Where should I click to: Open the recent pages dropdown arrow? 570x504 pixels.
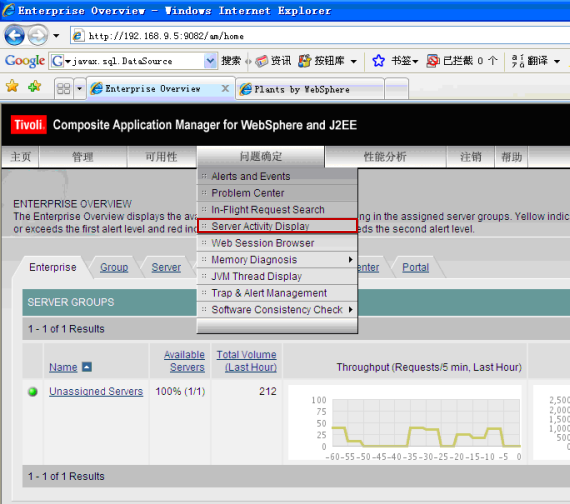click(56, 36)
